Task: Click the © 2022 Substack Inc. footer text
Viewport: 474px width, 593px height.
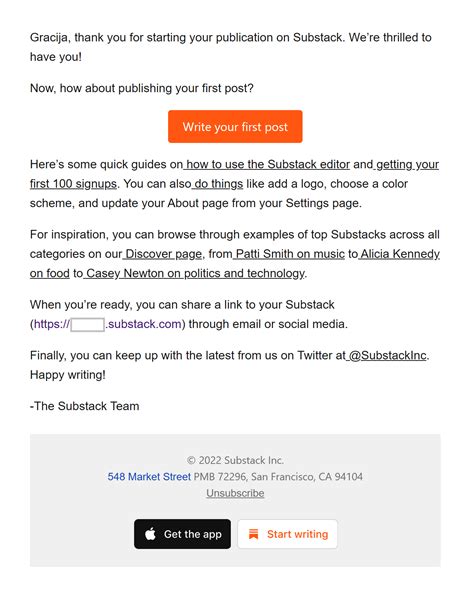Action: (235, 460)
